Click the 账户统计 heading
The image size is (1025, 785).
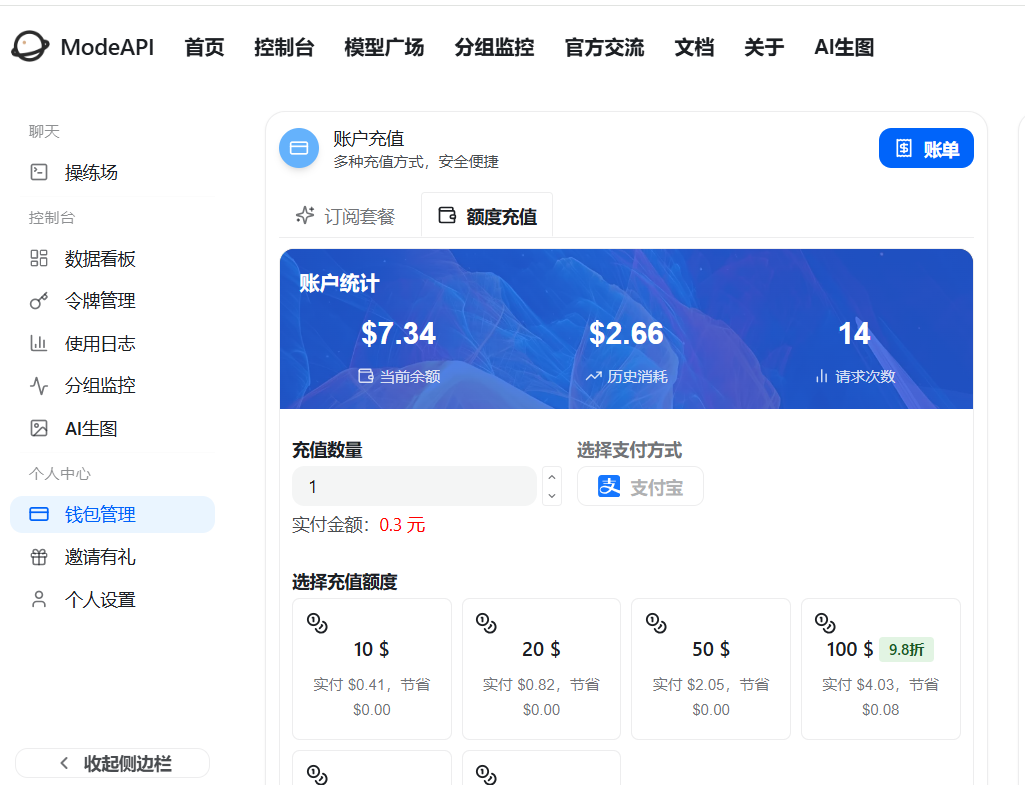point(339,284)
